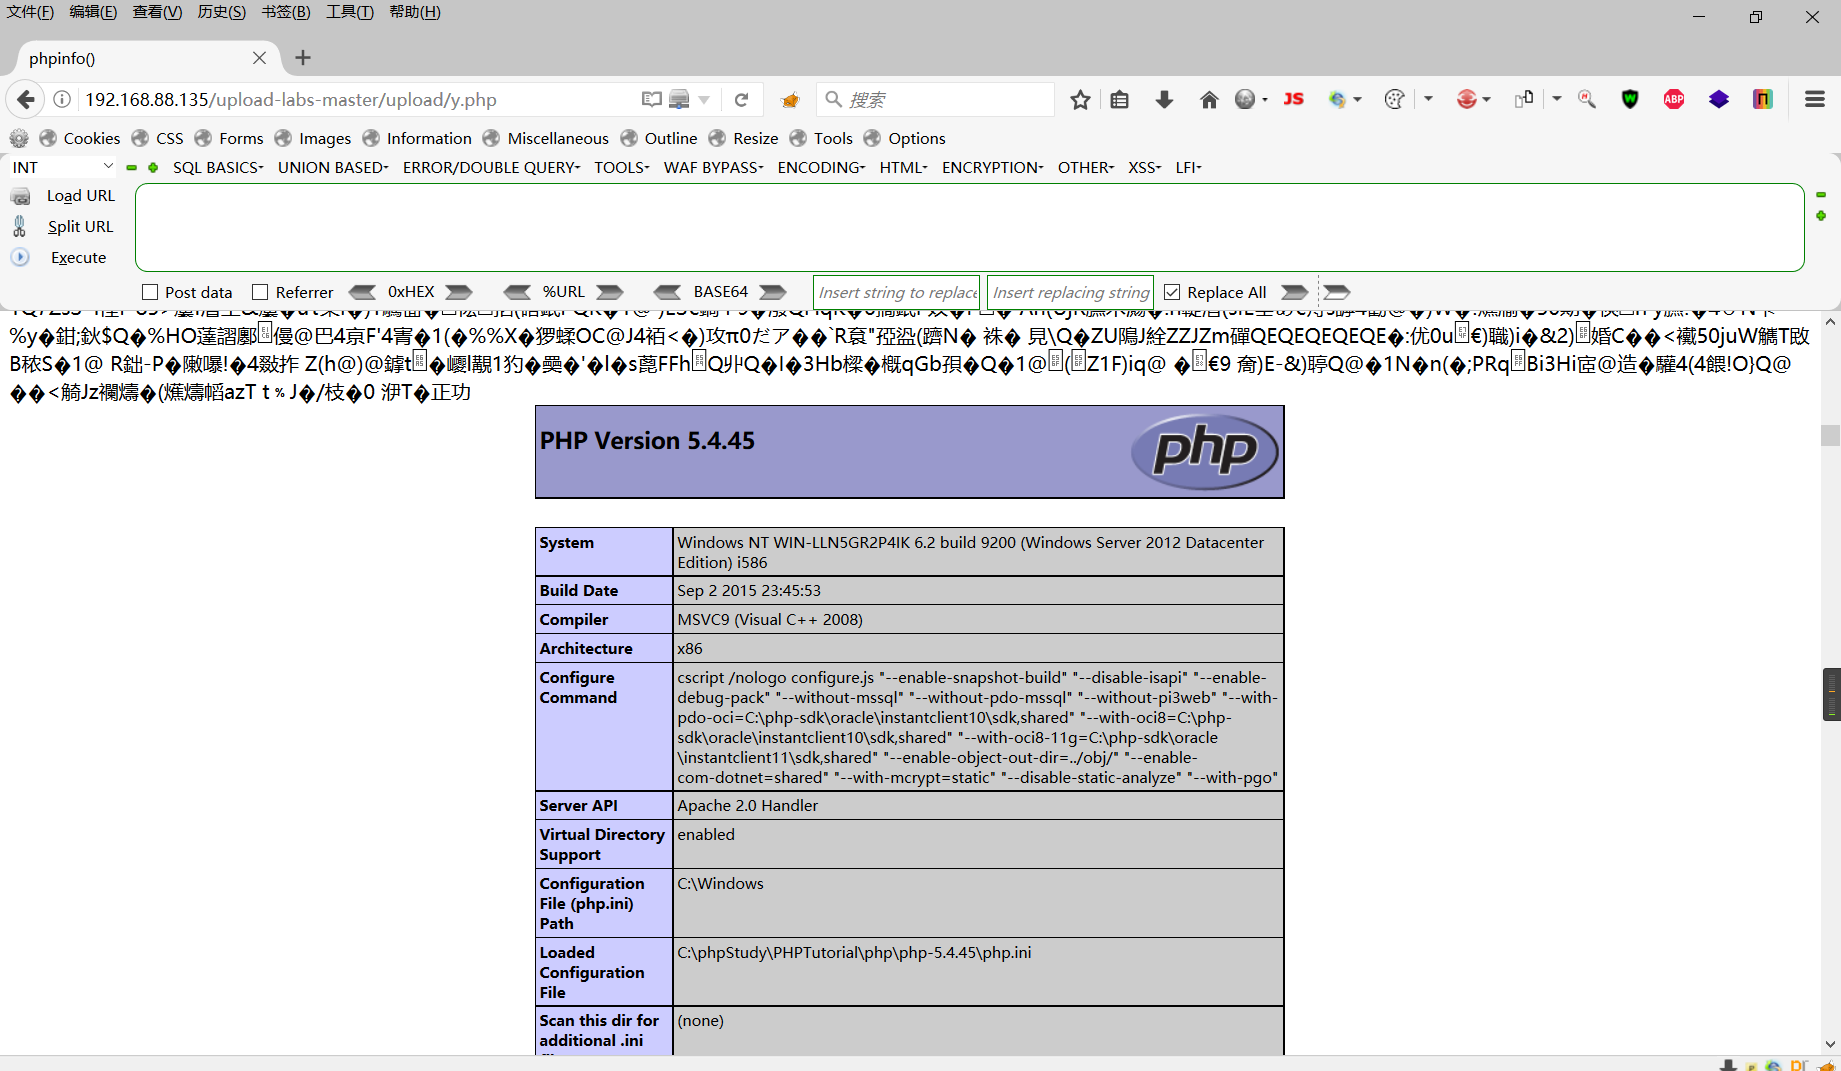Viewport: 1841px width, 1071px height.
Task: Decode 0xHEX with left arrow
Action: tap(362, 292)
